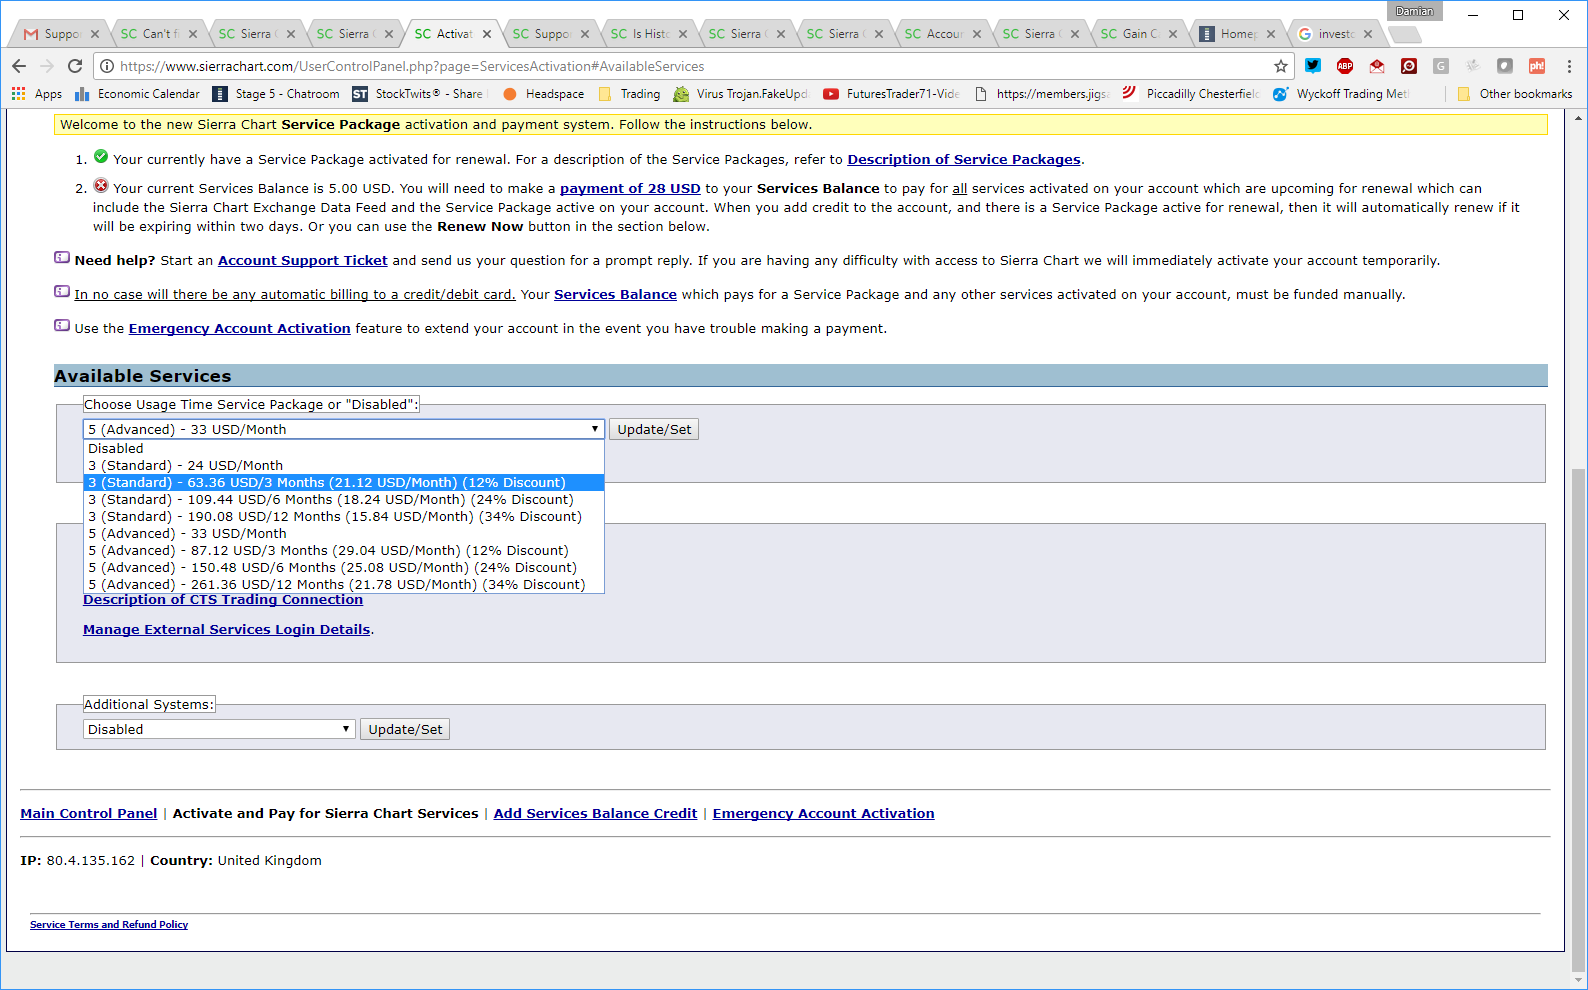Select 5 (Advanced) 87.12 USD/3 Months option
Screen dimensions: 1588x990
pos(344,551)
